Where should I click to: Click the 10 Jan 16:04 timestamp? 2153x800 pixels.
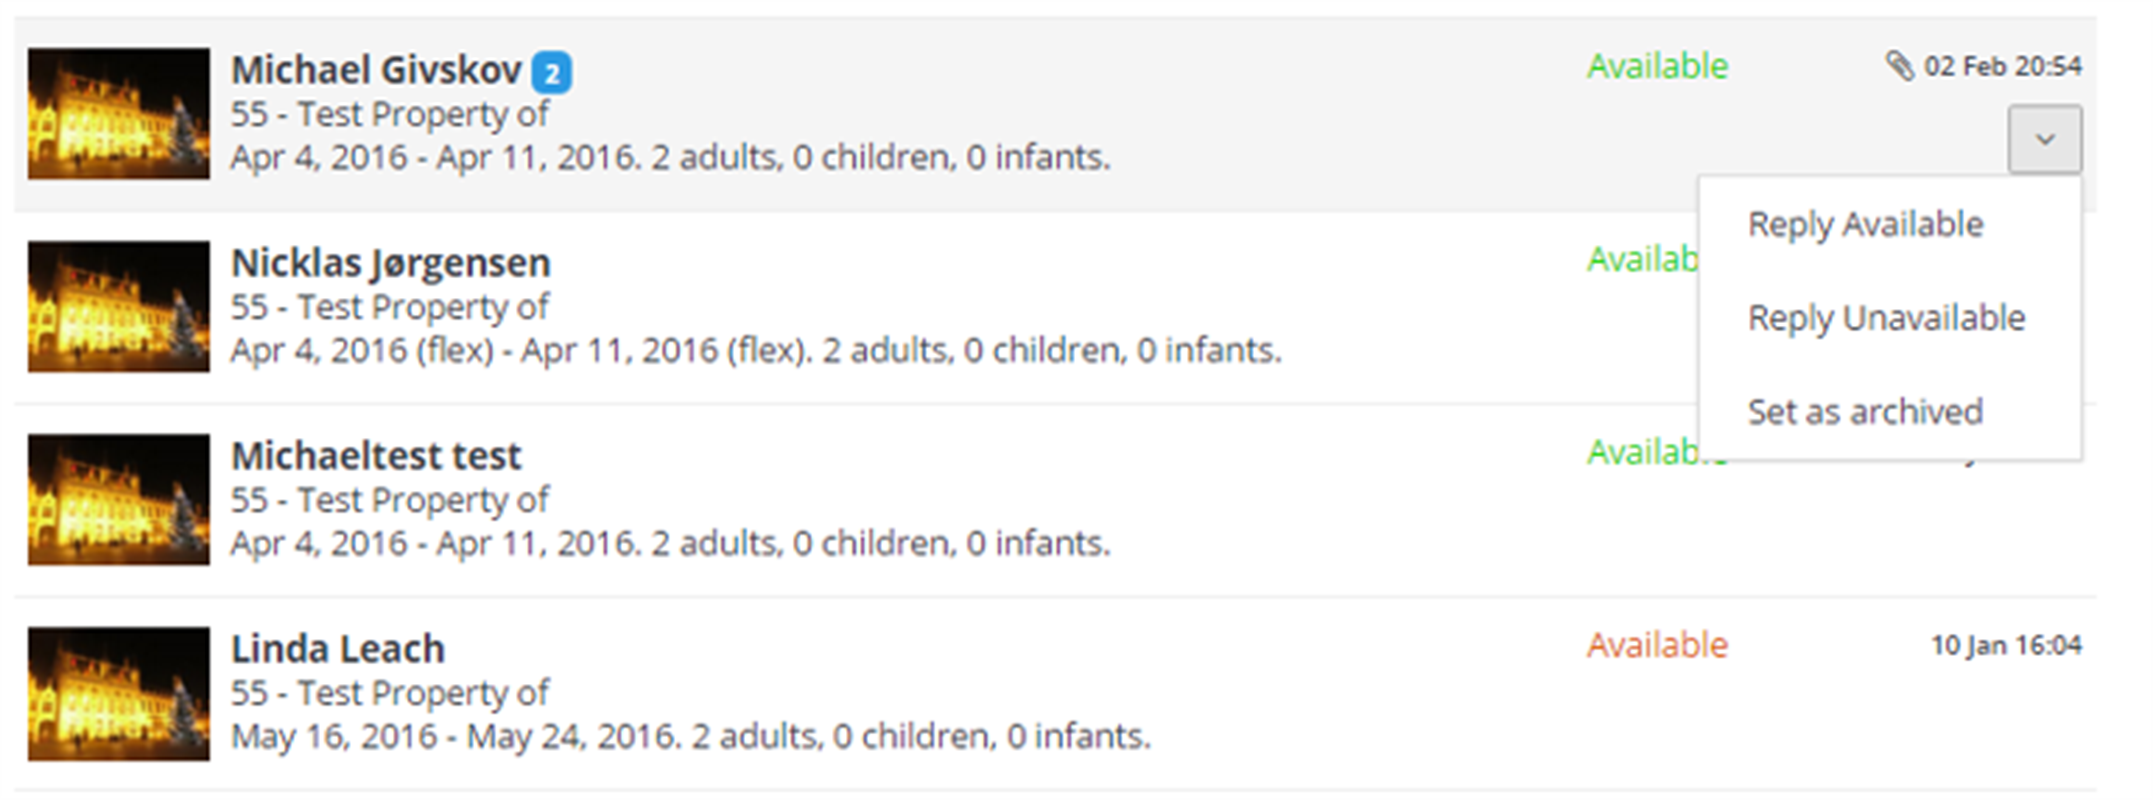pyautogui.click(x=2005, y=645)
